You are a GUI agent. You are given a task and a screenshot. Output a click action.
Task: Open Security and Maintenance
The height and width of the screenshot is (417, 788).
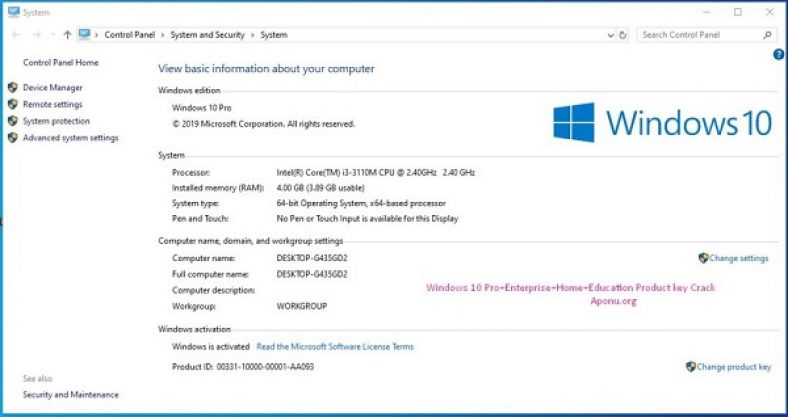point(71,394)
